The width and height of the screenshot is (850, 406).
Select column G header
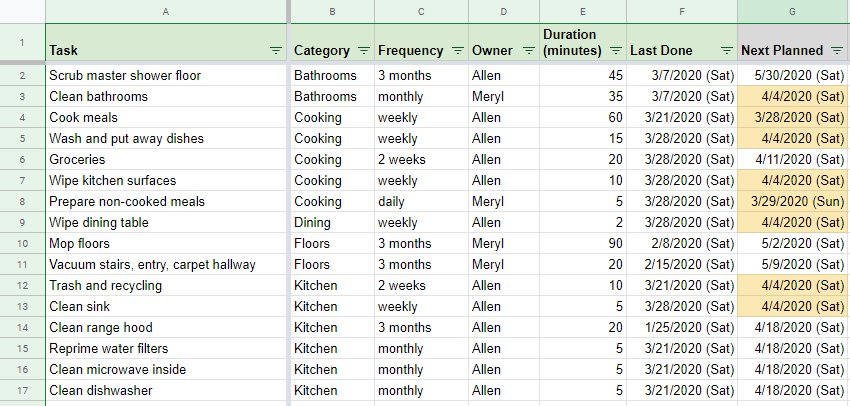click(x=793, y=11)
